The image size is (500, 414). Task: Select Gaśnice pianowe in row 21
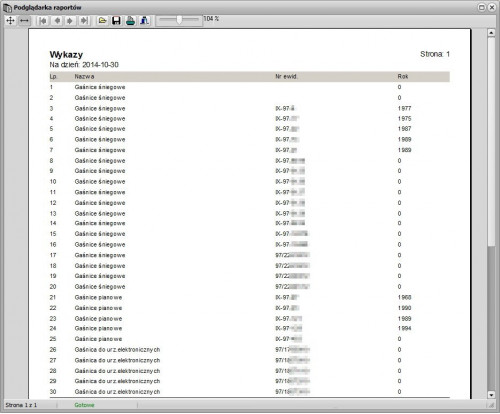(x=98, y=297)
